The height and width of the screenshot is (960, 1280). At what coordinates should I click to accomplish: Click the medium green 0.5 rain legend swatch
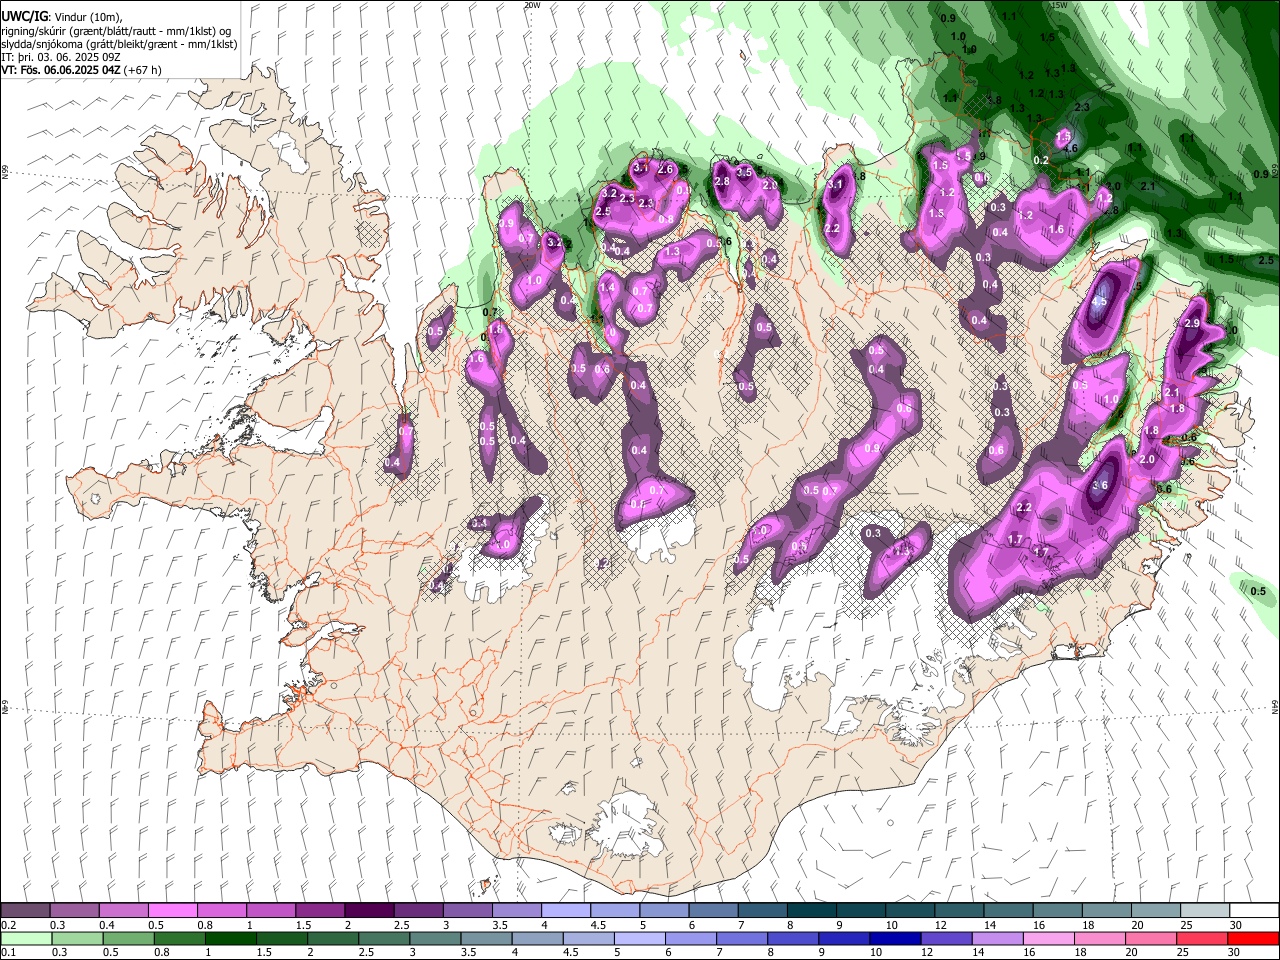coord(128,939)
